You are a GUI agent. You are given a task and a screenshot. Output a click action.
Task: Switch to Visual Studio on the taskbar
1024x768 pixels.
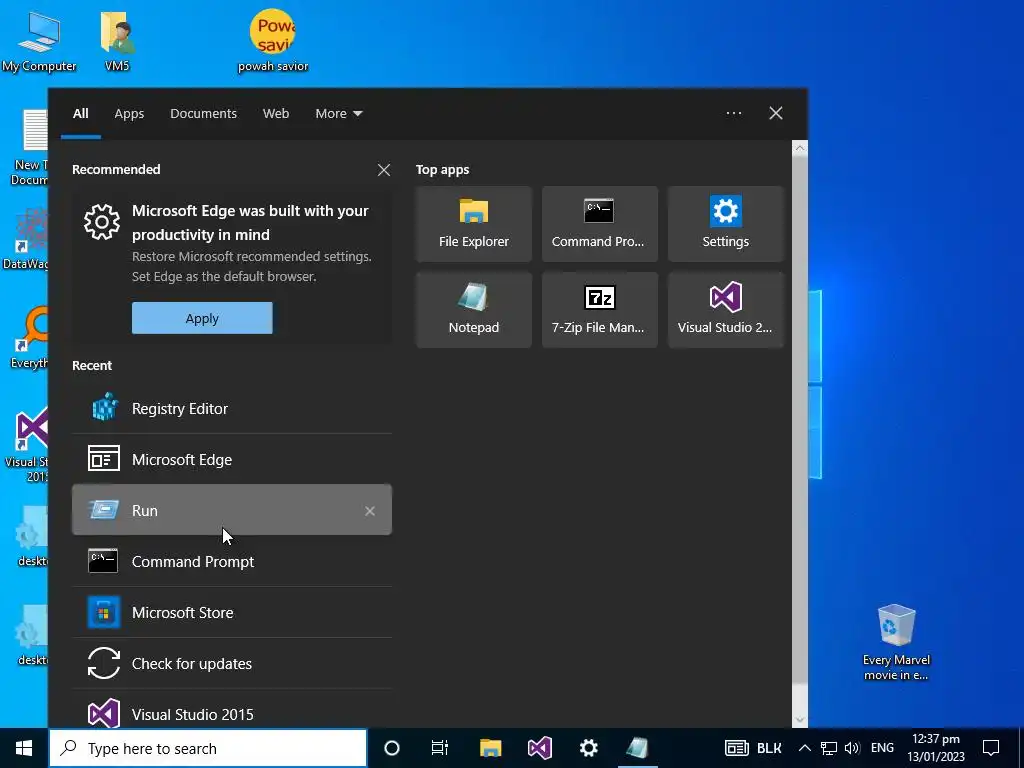pyautogui.click(x=540, y=748)
